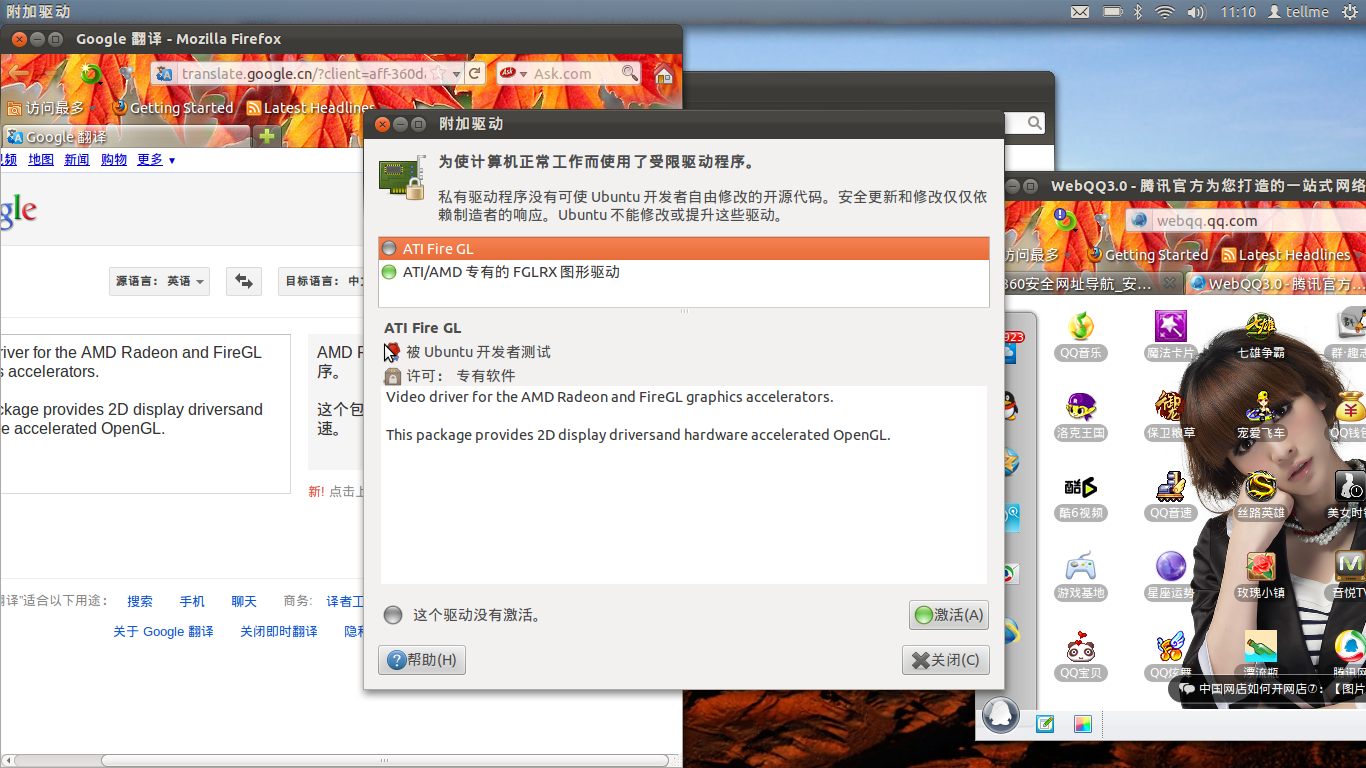
Task: Open 魔法卡片 app in WebQQ
Action: (x=1171, y=336)
